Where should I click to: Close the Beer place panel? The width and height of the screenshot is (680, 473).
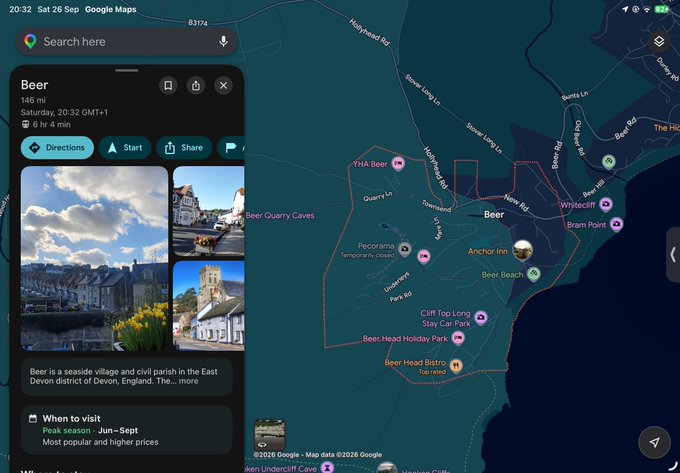pos(223,85)
